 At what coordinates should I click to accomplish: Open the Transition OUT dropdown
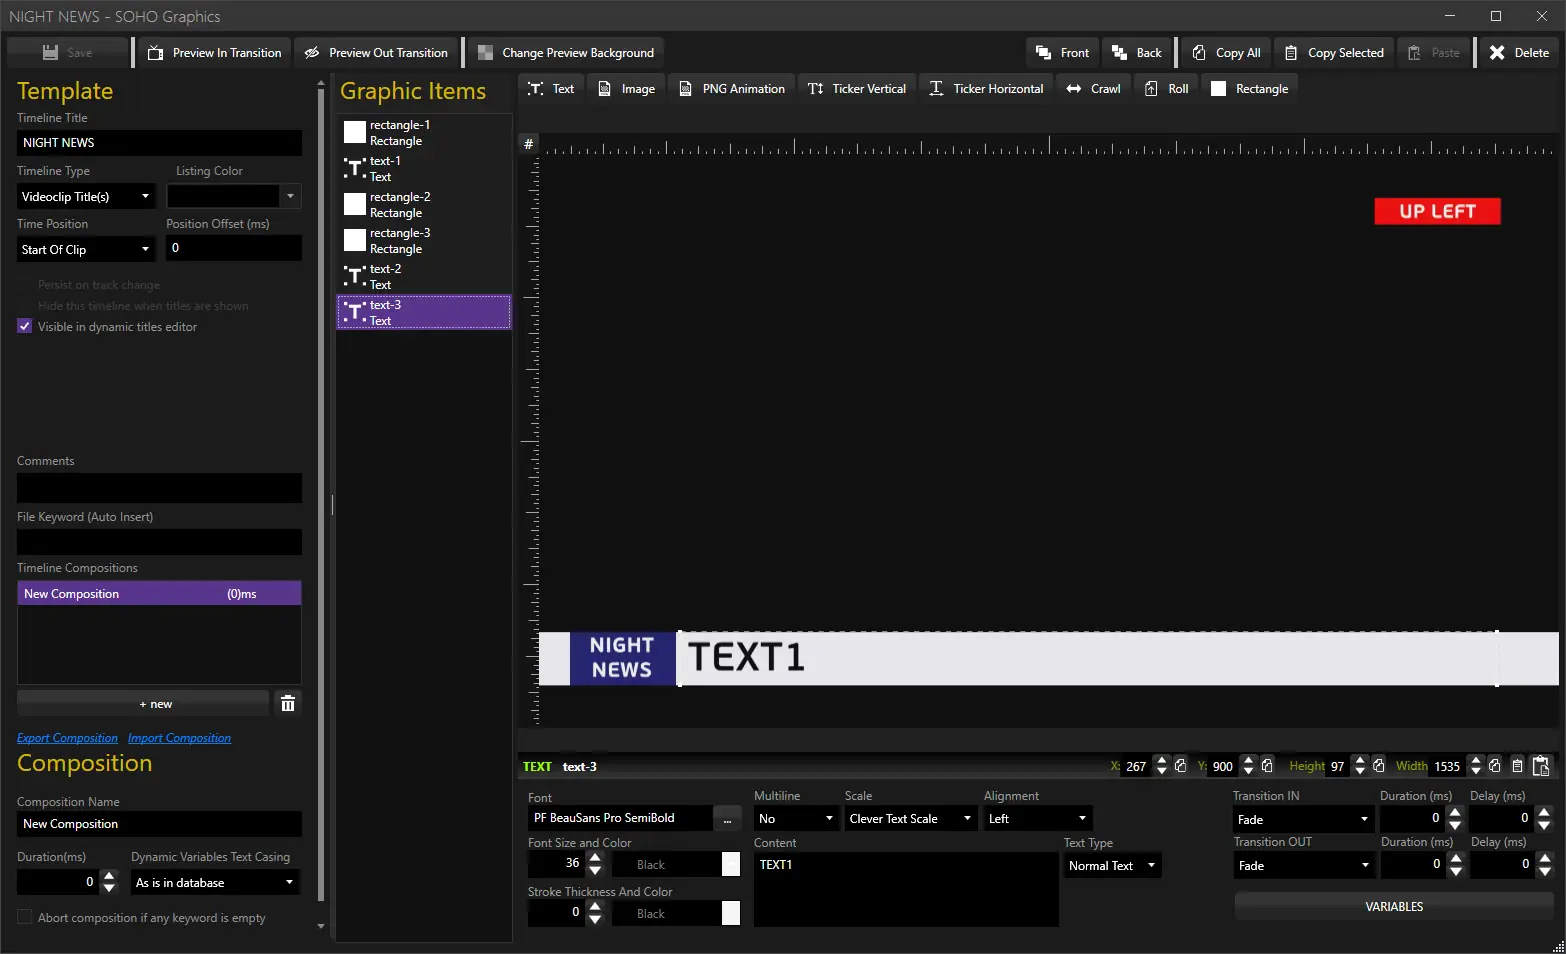[x=1303, y=866]
